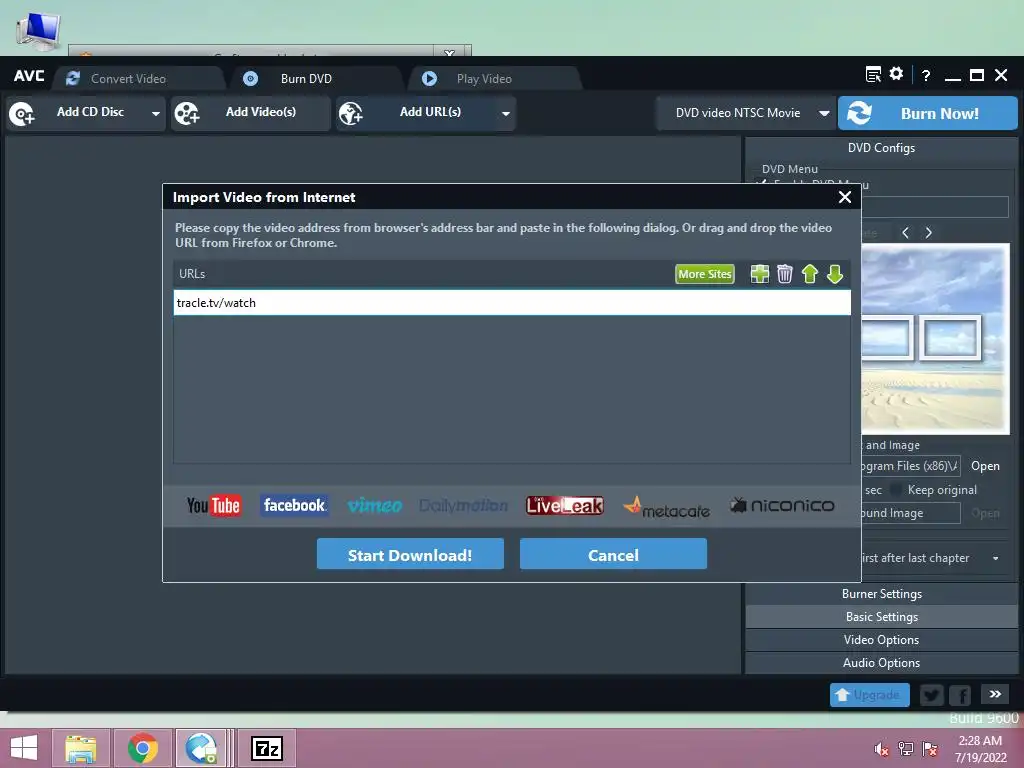Switch to the Convert Video tab
Viewport: 1024px width, 768px height.
(x=138, y=78)
